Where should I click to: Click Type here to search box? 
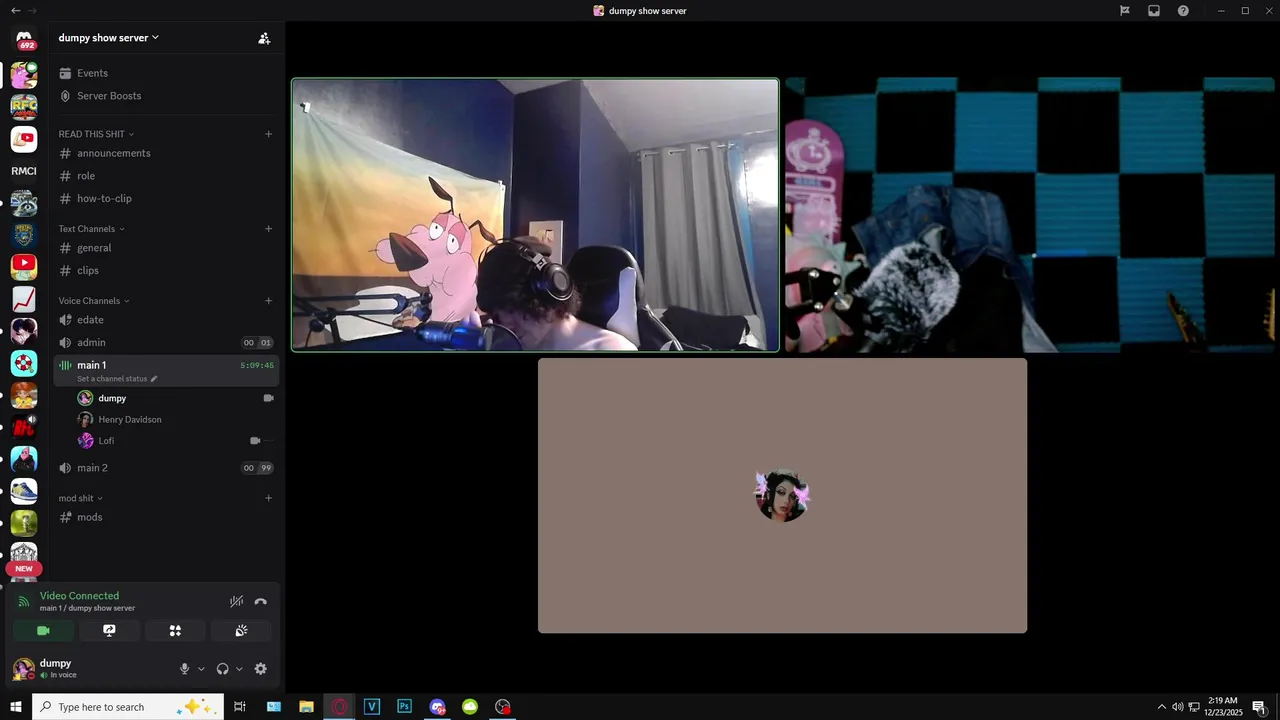[x=128, y=707]
